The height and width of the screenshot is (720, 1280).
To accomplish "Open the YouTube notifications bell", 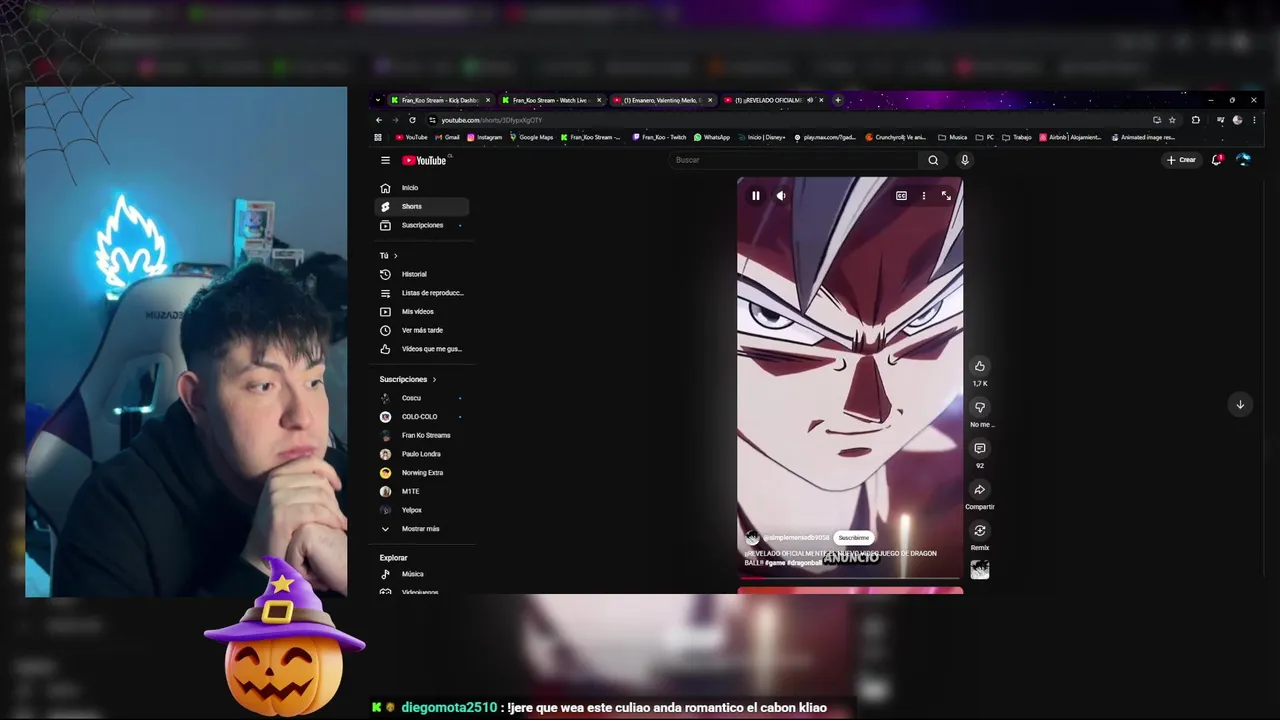I will tap(1216, 160).
